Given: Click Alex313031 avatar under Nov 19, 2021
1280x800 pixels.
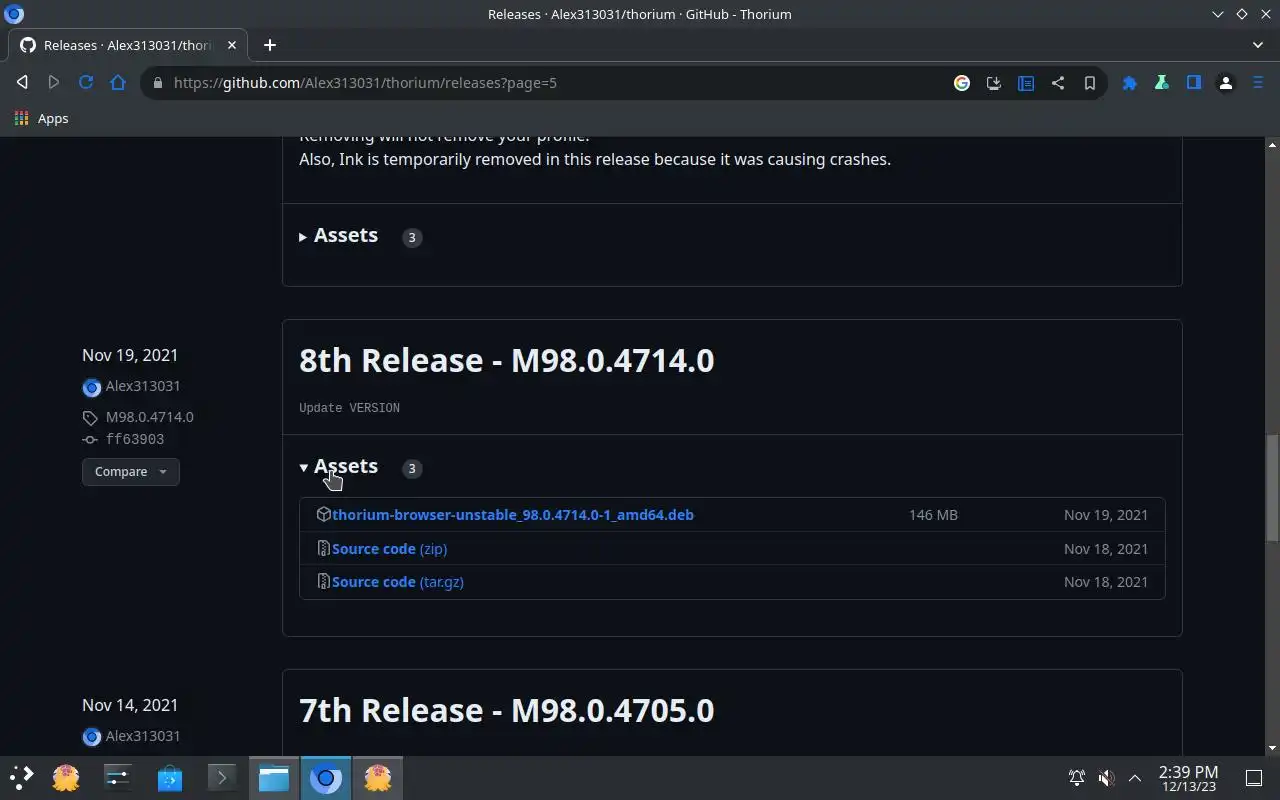Looking at the screenshot, I should coord(92,387).
